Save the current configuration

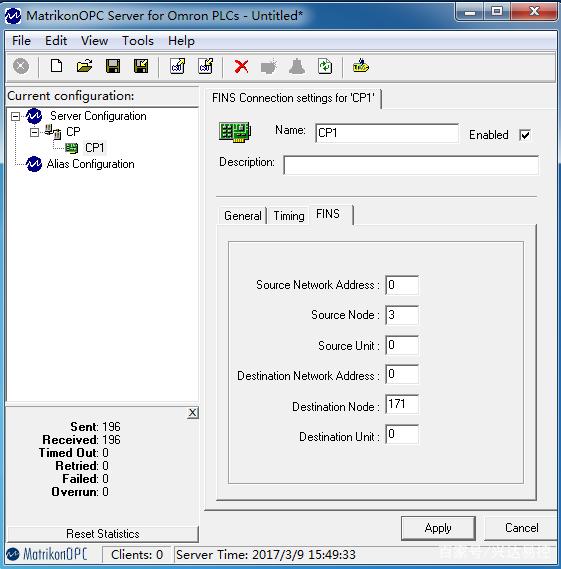click(x=113, y=66)
